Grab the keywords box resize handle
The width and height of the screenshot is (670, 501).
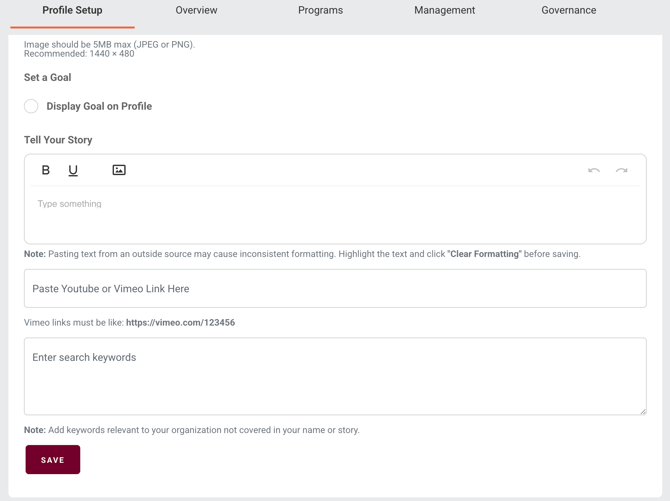pyautogui.click(x=642, y=410)
